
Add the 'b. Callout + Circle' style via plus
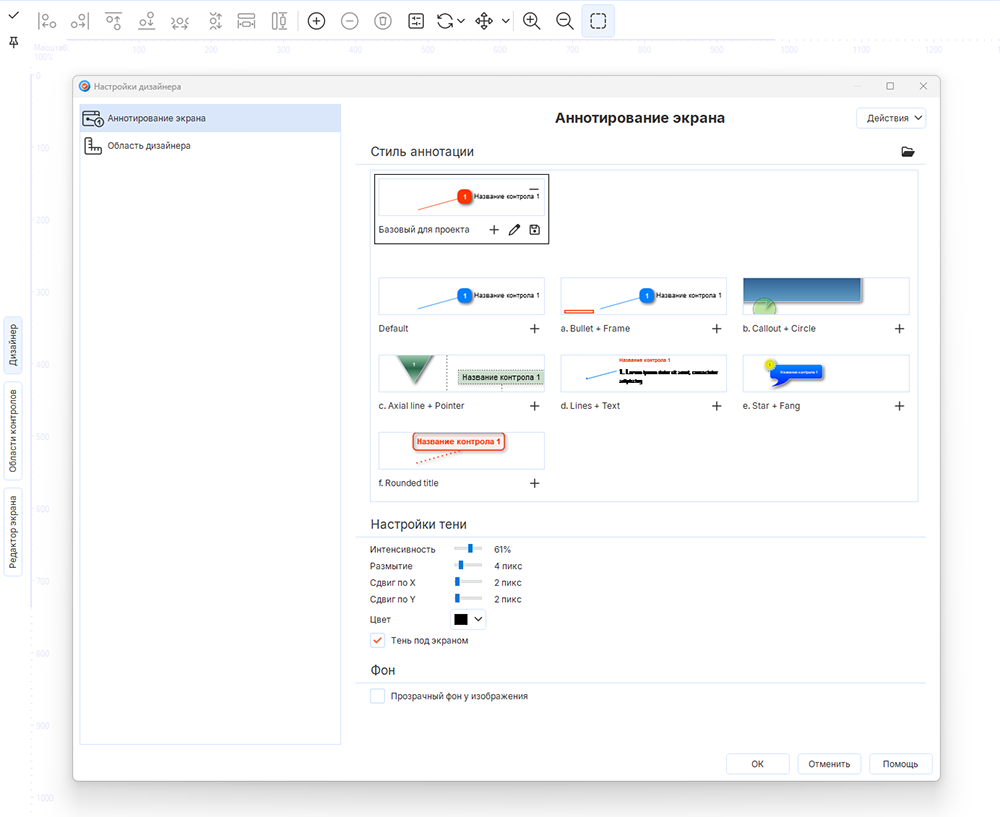899,328
